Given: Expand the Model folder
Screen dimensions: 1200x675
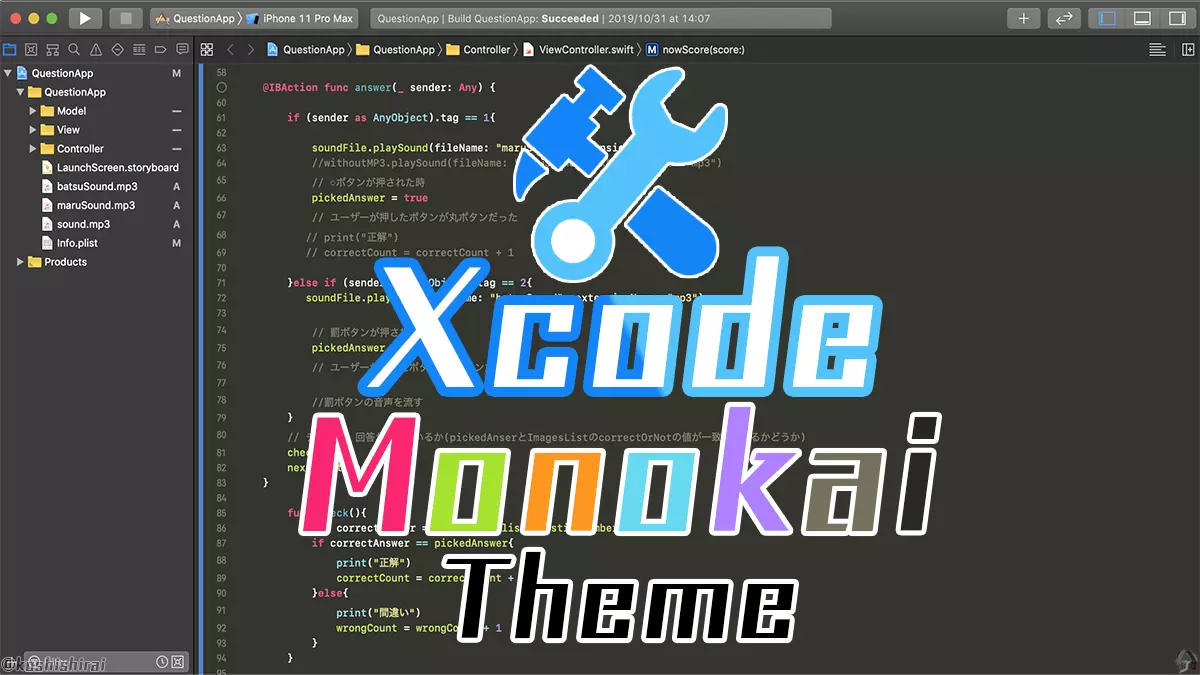Looking at the screenshot, I should [x=33, y=111].
